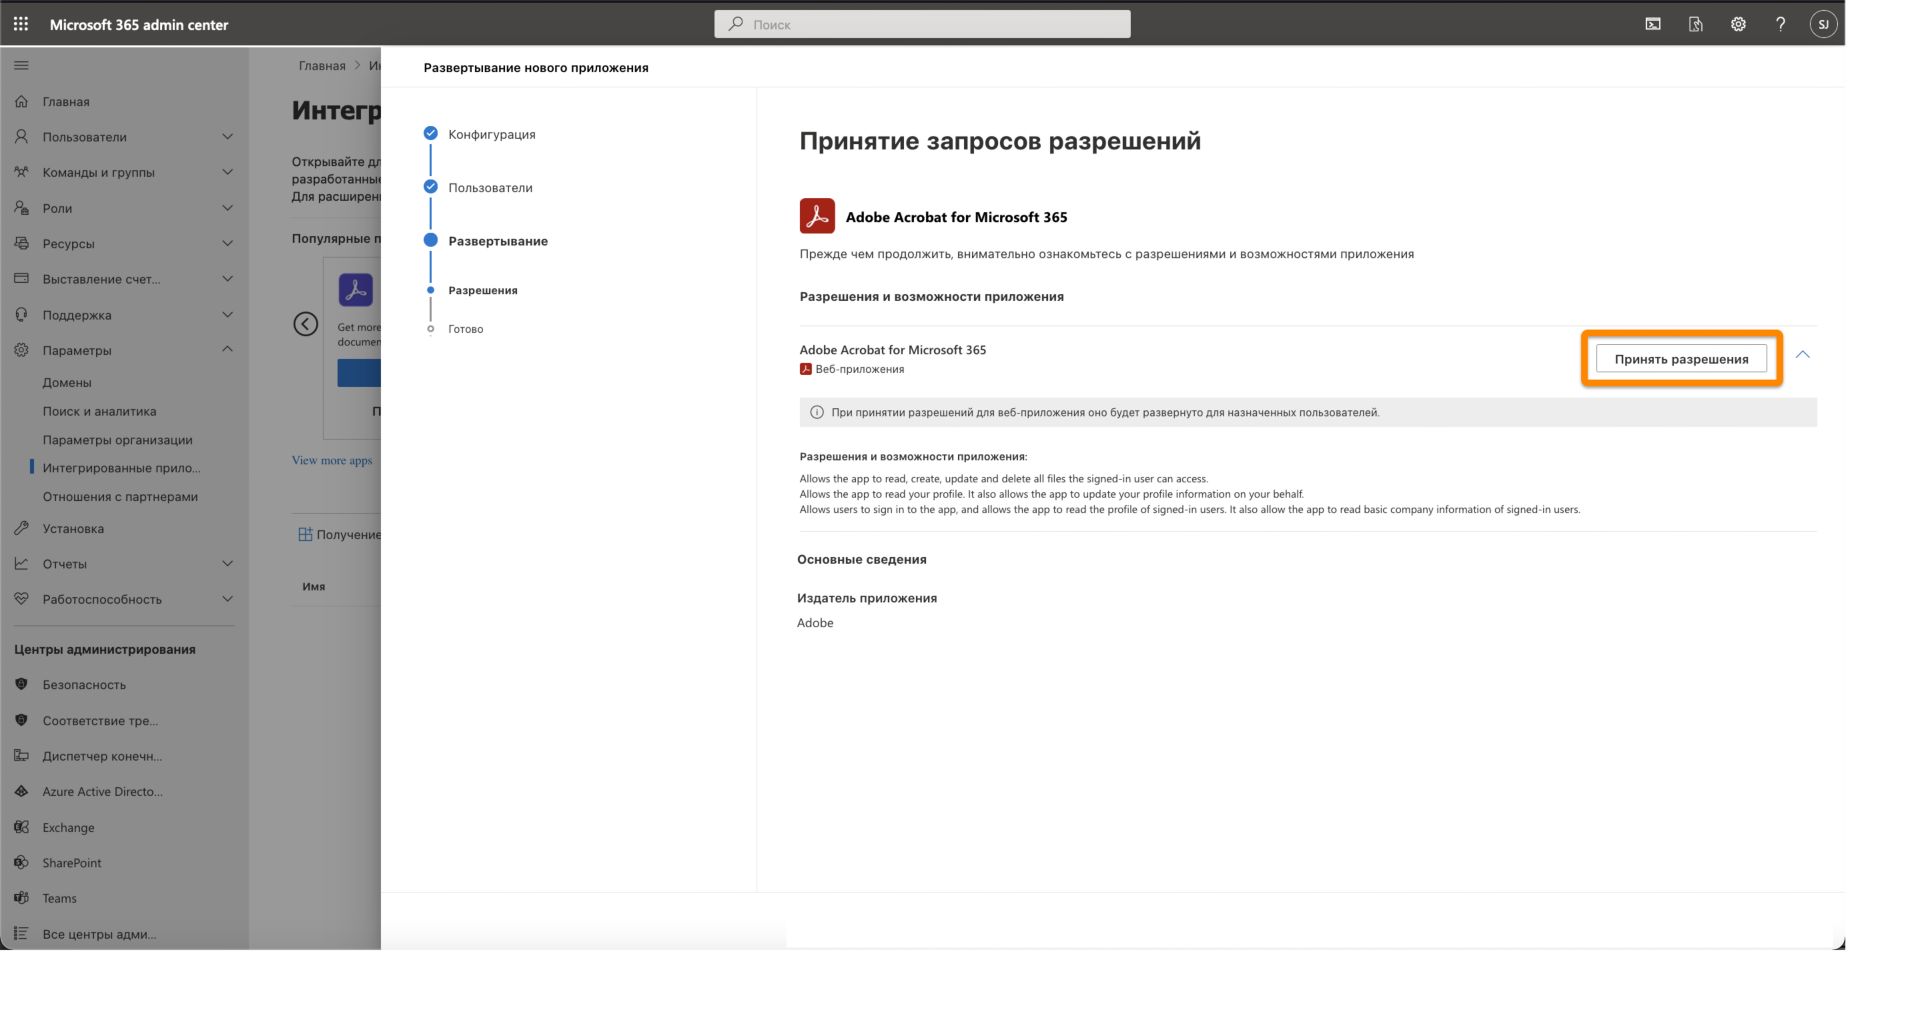The height and width of the screenshot is (1031, 1920).
Task: Open Параметры организации menu item
Action: [x=117, y=439]
